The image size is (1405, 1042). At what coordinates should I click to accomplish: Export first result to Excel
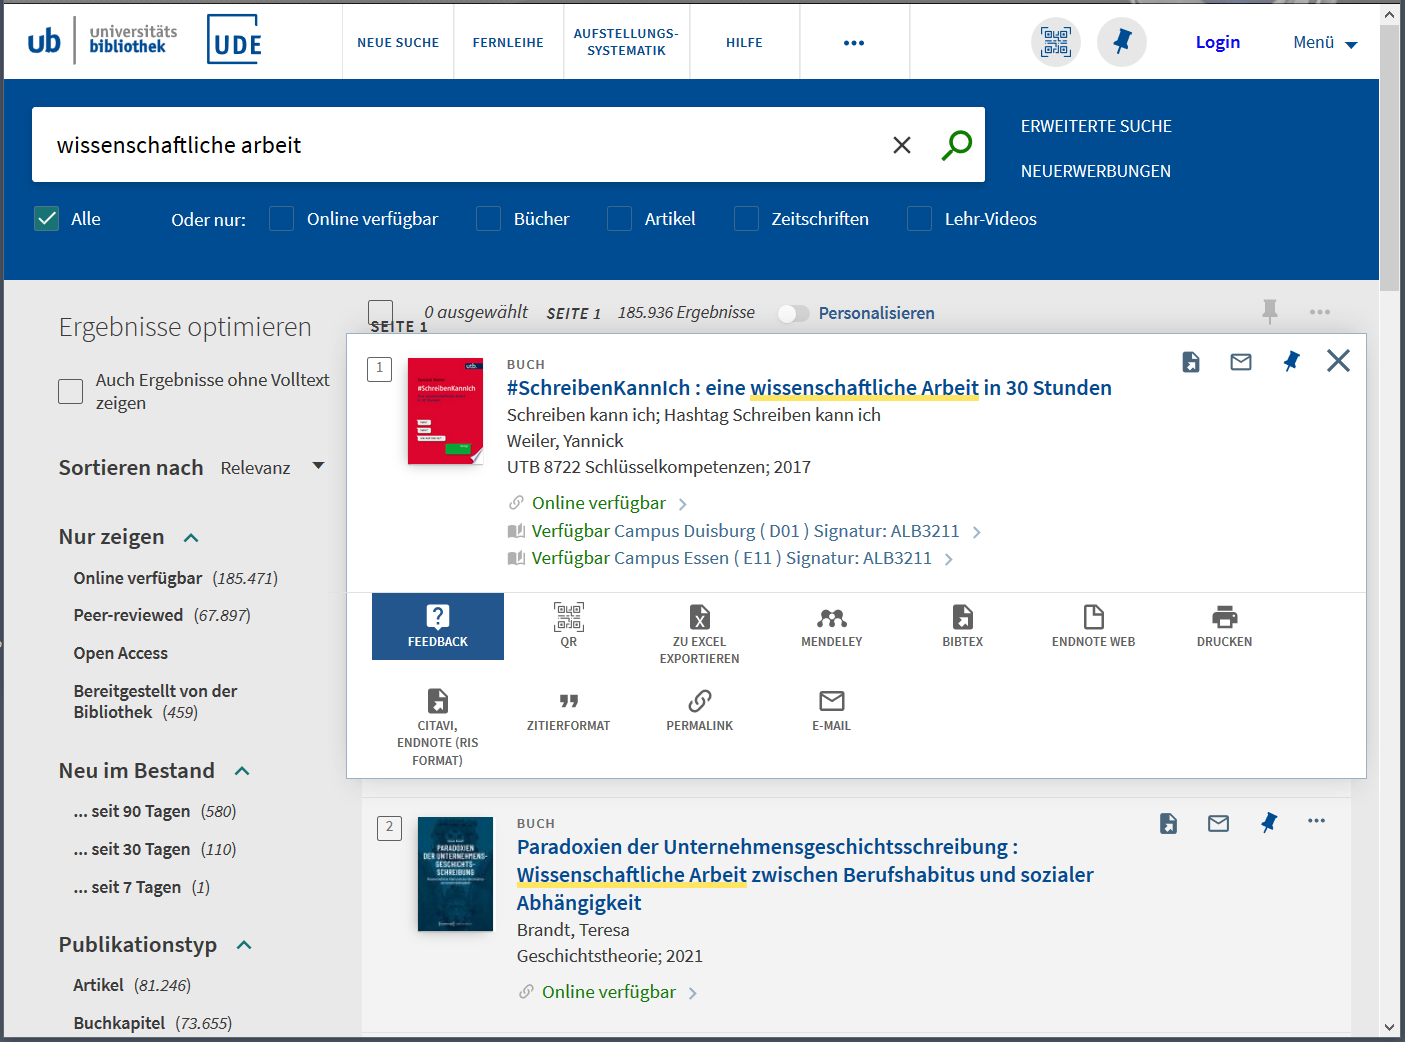699,632
